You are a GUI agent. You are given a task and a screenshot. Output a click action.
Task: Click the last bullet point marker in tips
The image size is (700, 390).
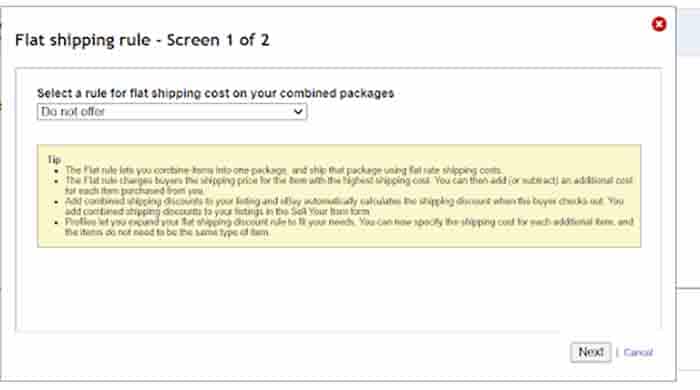(x=56, y=222)
